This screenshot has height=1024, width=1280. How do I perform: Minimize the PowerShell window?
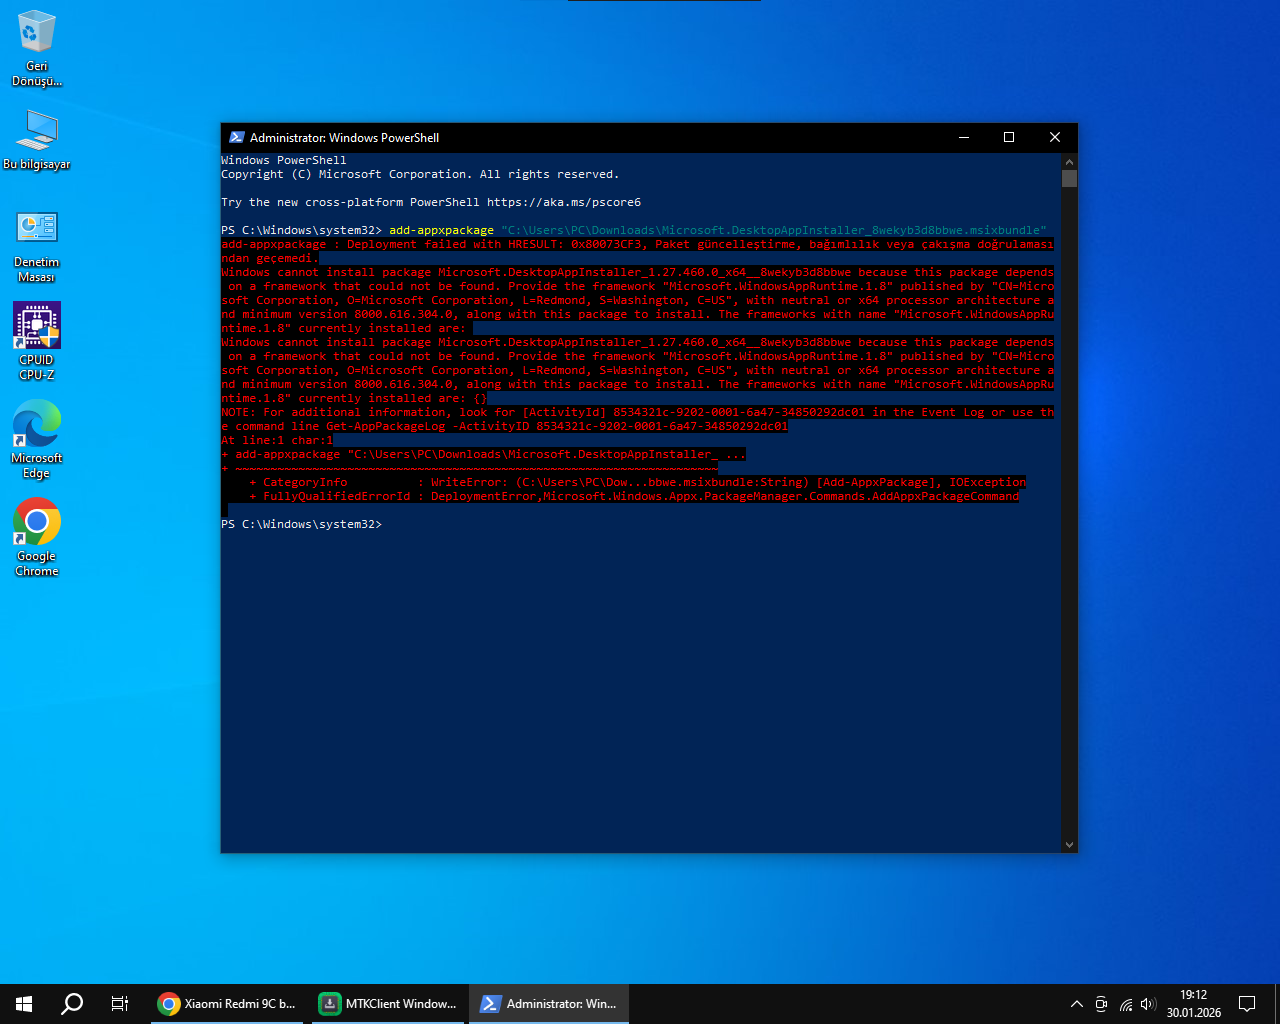point(964,137)
